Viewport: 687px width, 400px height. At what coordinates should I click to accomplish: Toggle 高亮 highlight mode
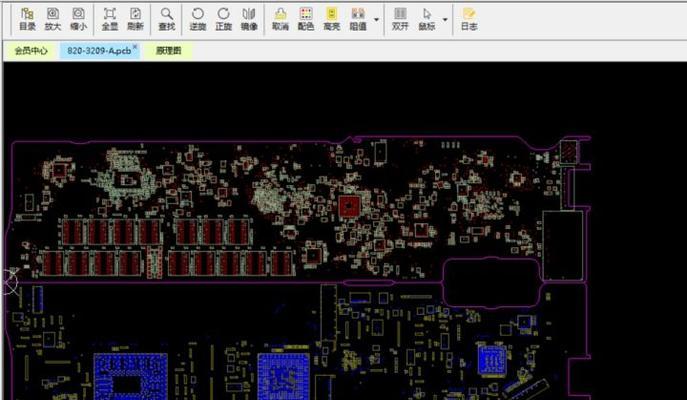pos(332,19)
